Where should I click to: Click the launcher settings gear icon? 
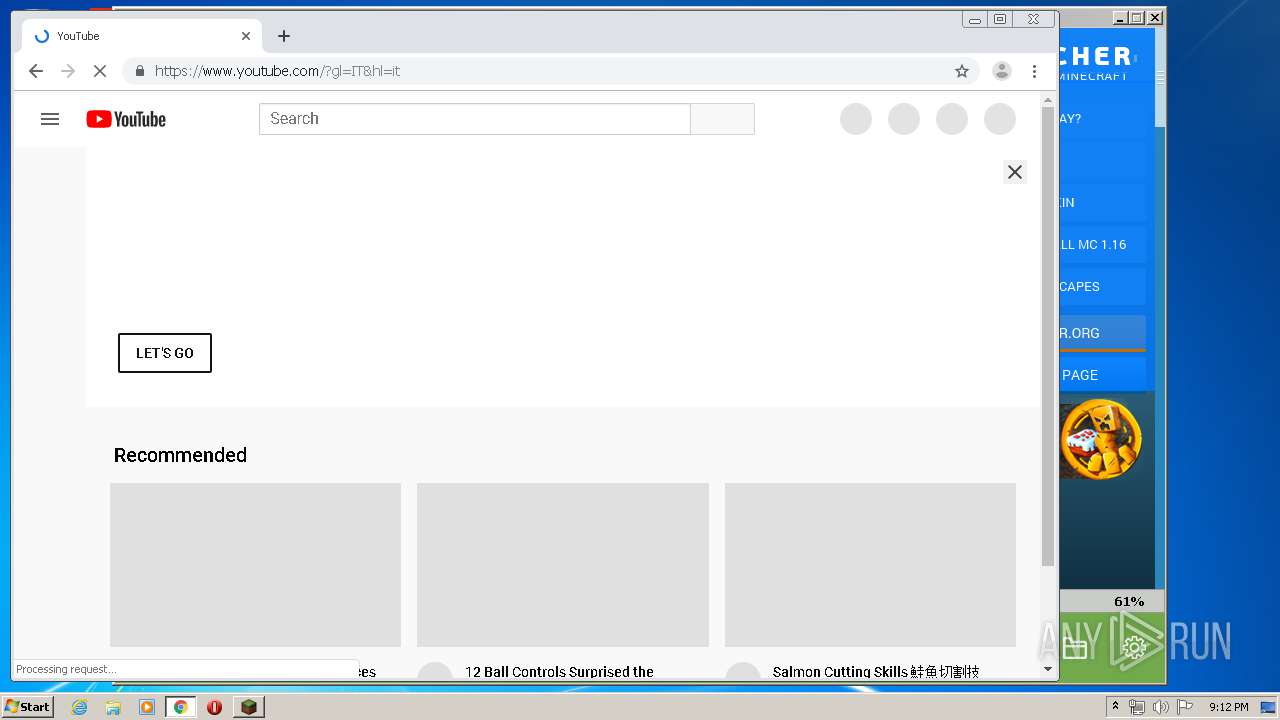pos(1134,648)
